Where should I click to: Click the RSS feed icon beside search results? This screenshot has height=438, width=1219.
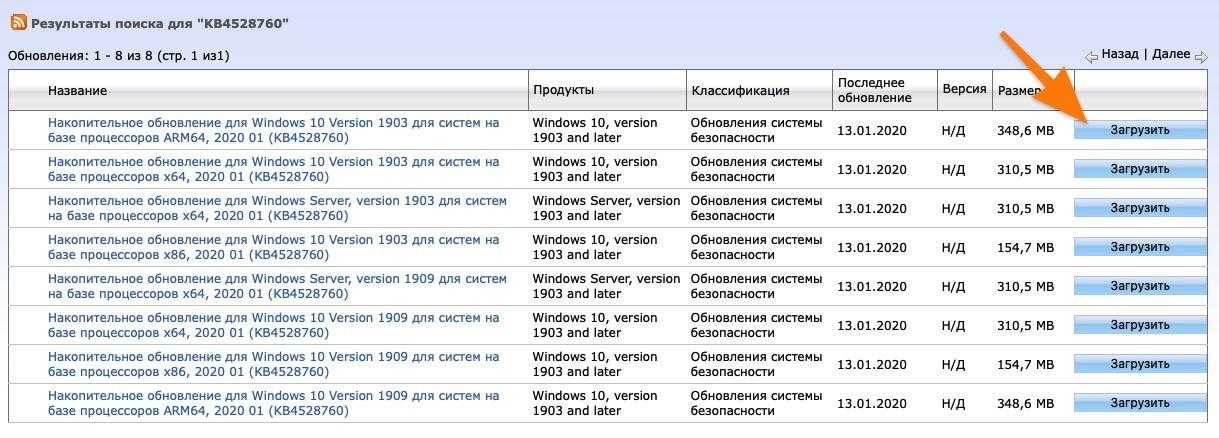coord(18,22)
